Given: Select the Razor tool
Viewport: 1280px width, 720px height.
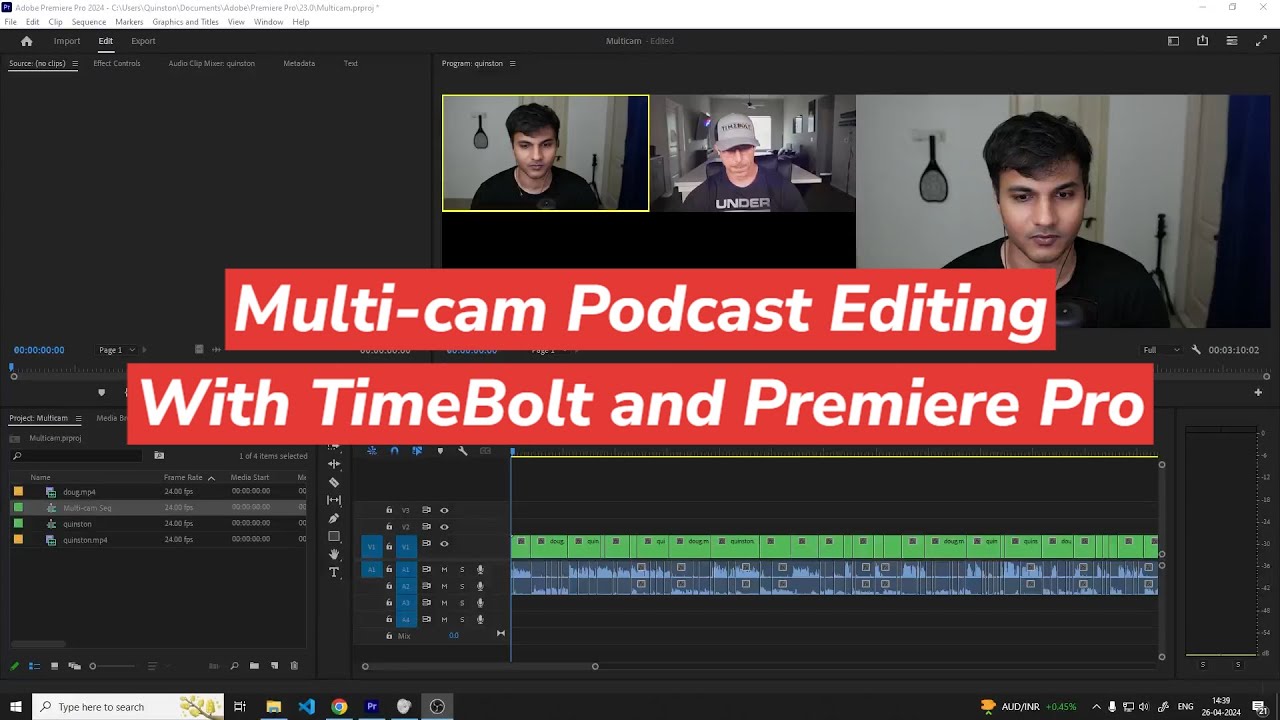Looking at the screenshot, I should (334, 482).
